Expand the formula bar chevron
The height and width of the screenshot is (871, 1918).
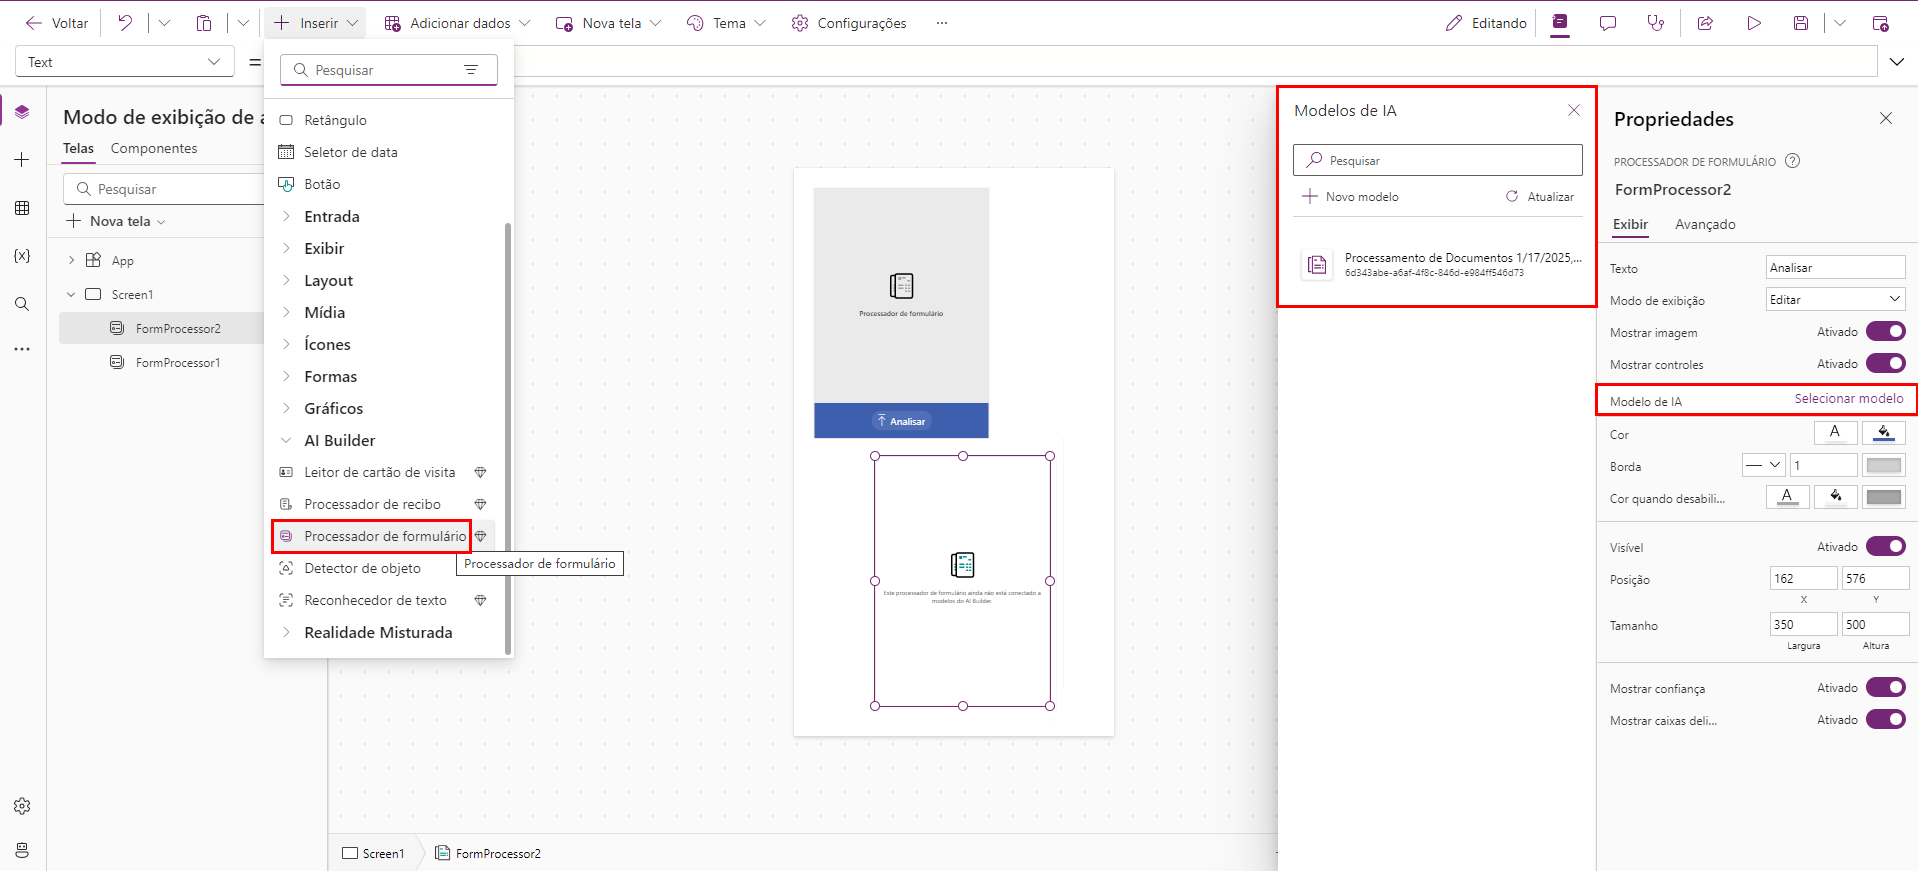click(x=1897, y=62)
